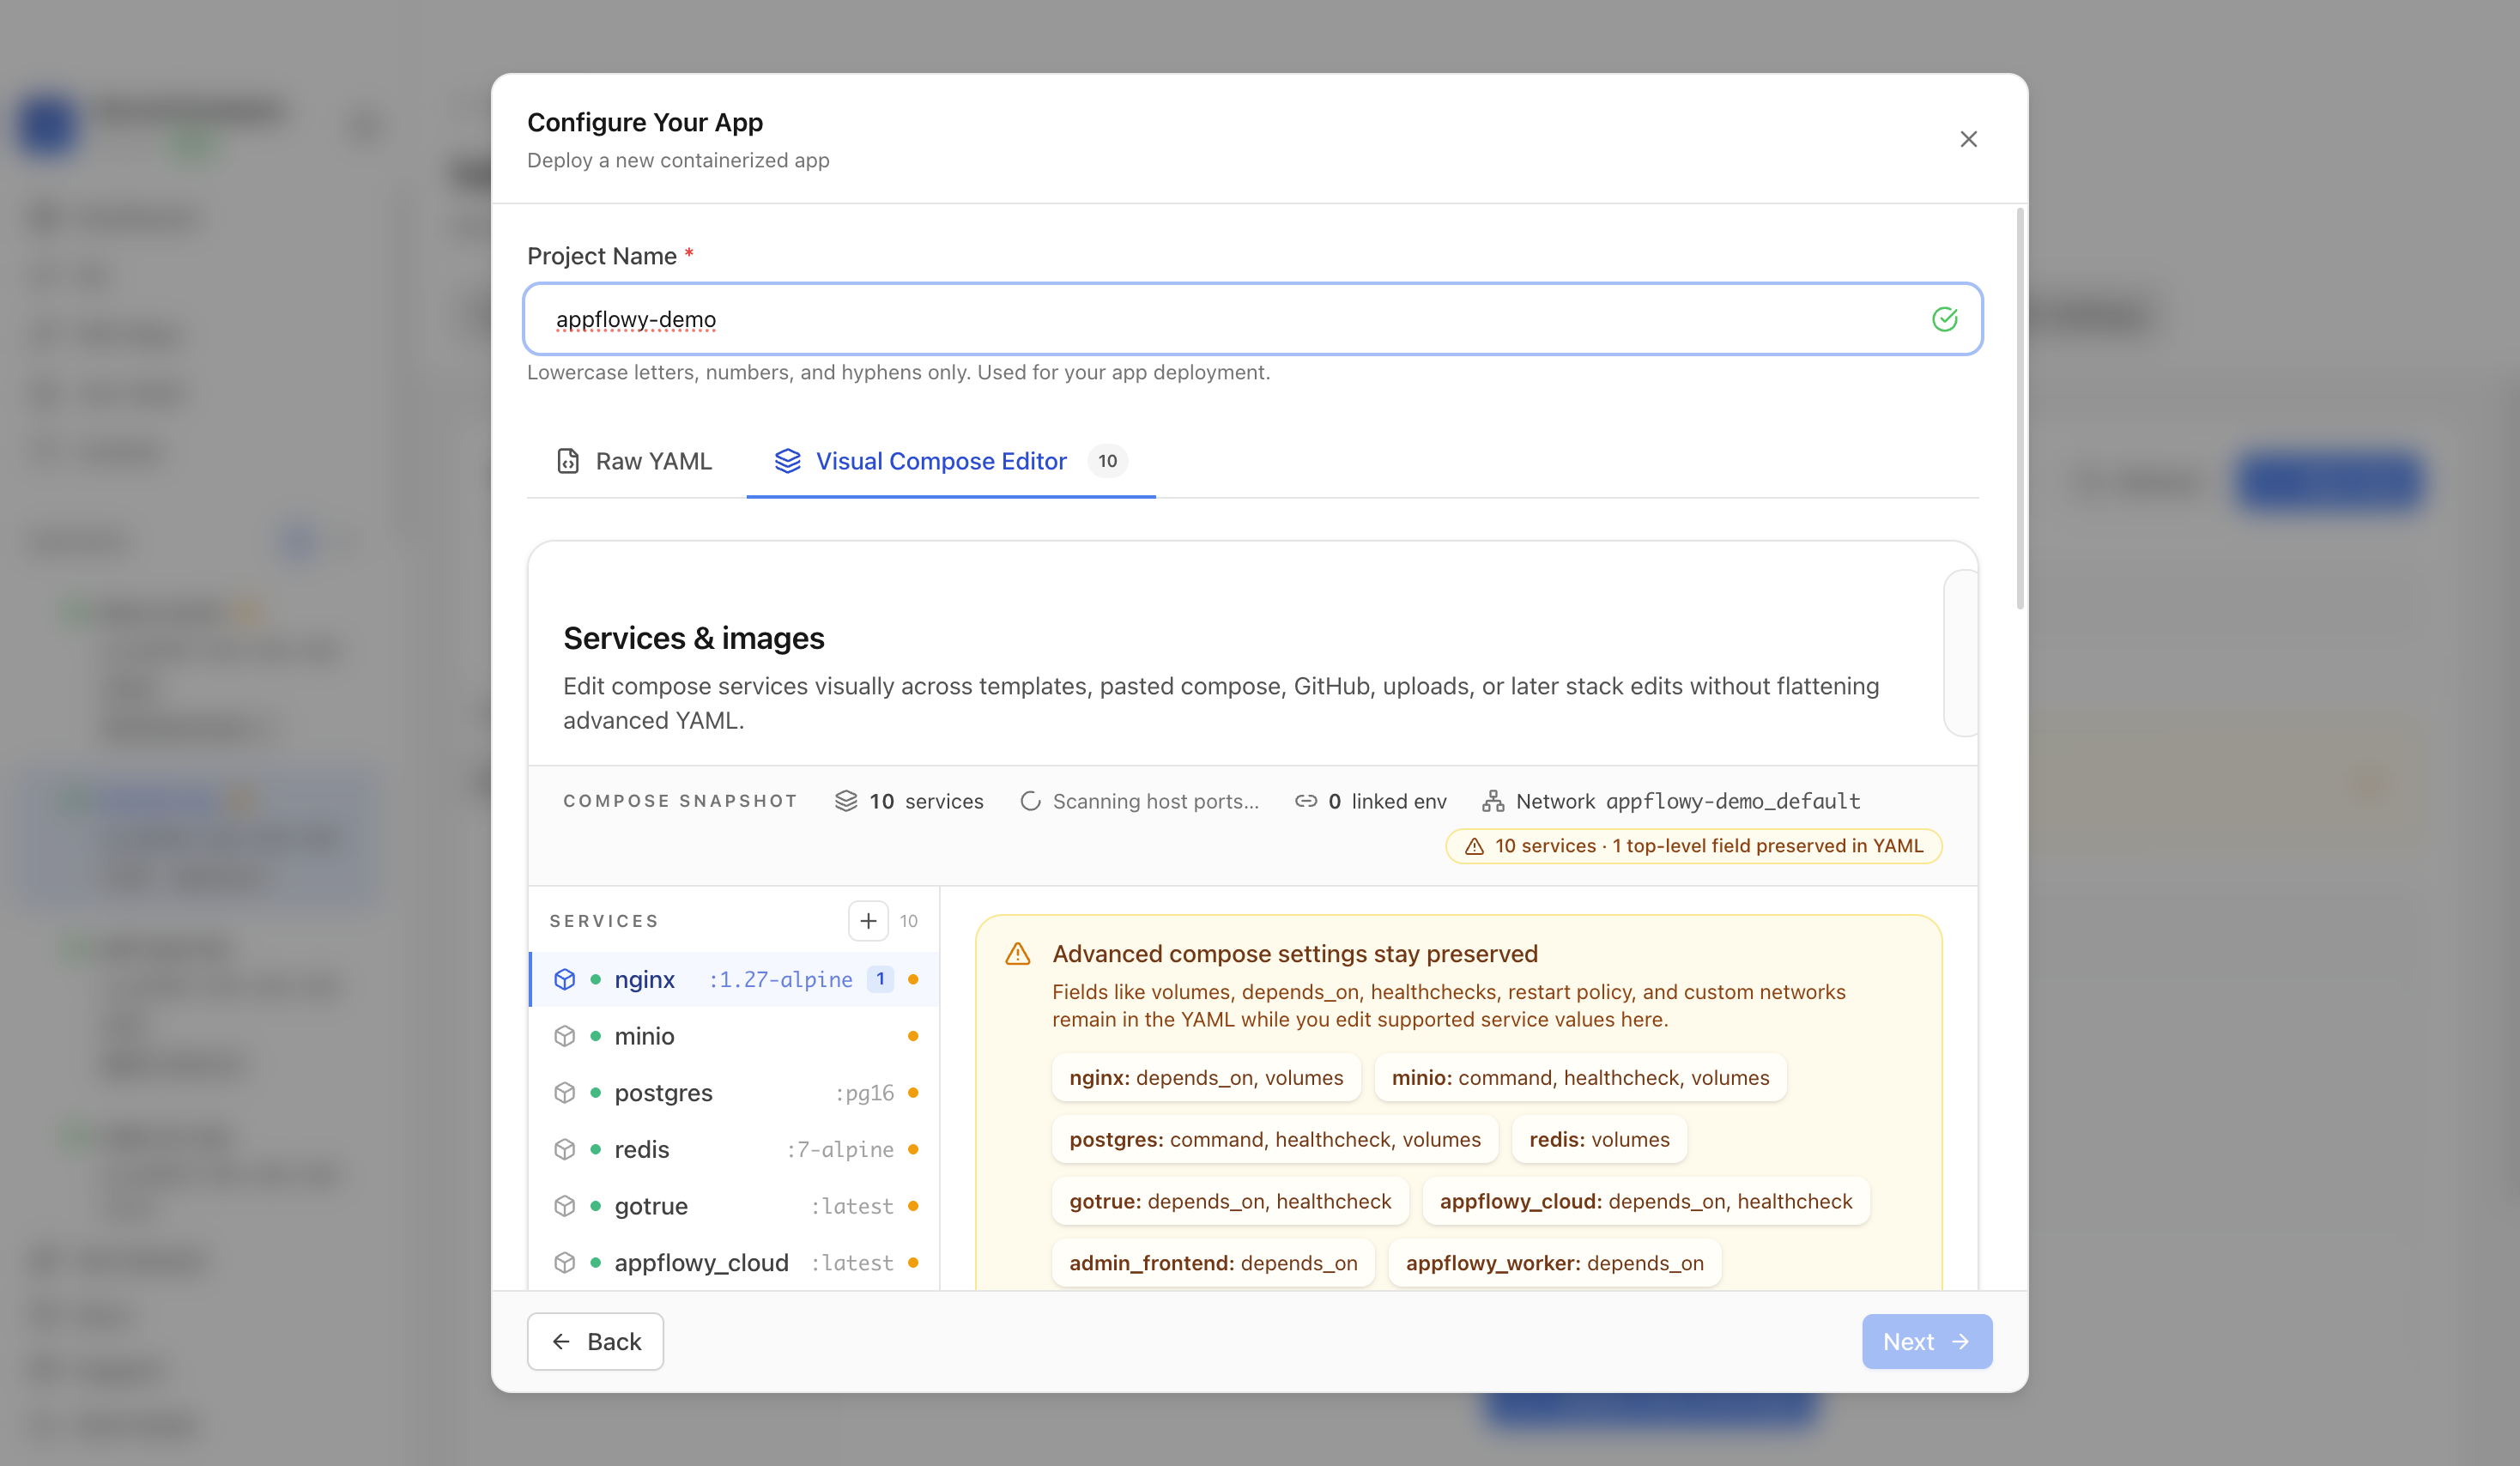Click the 'nginx: depends_on, volumes' chip
Screen dimensions: 2520x1466
(1206, 1078)
